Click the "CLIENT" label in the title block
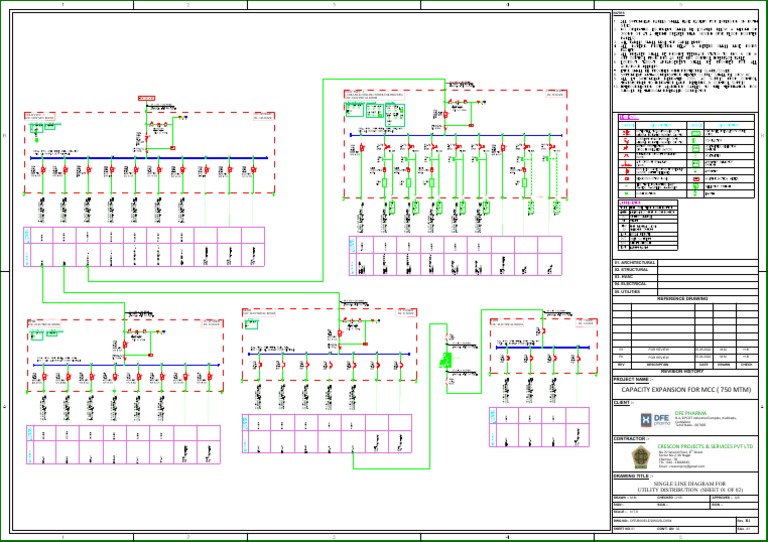The width and height of the screenshot is (768, 542). pos(622,403)
